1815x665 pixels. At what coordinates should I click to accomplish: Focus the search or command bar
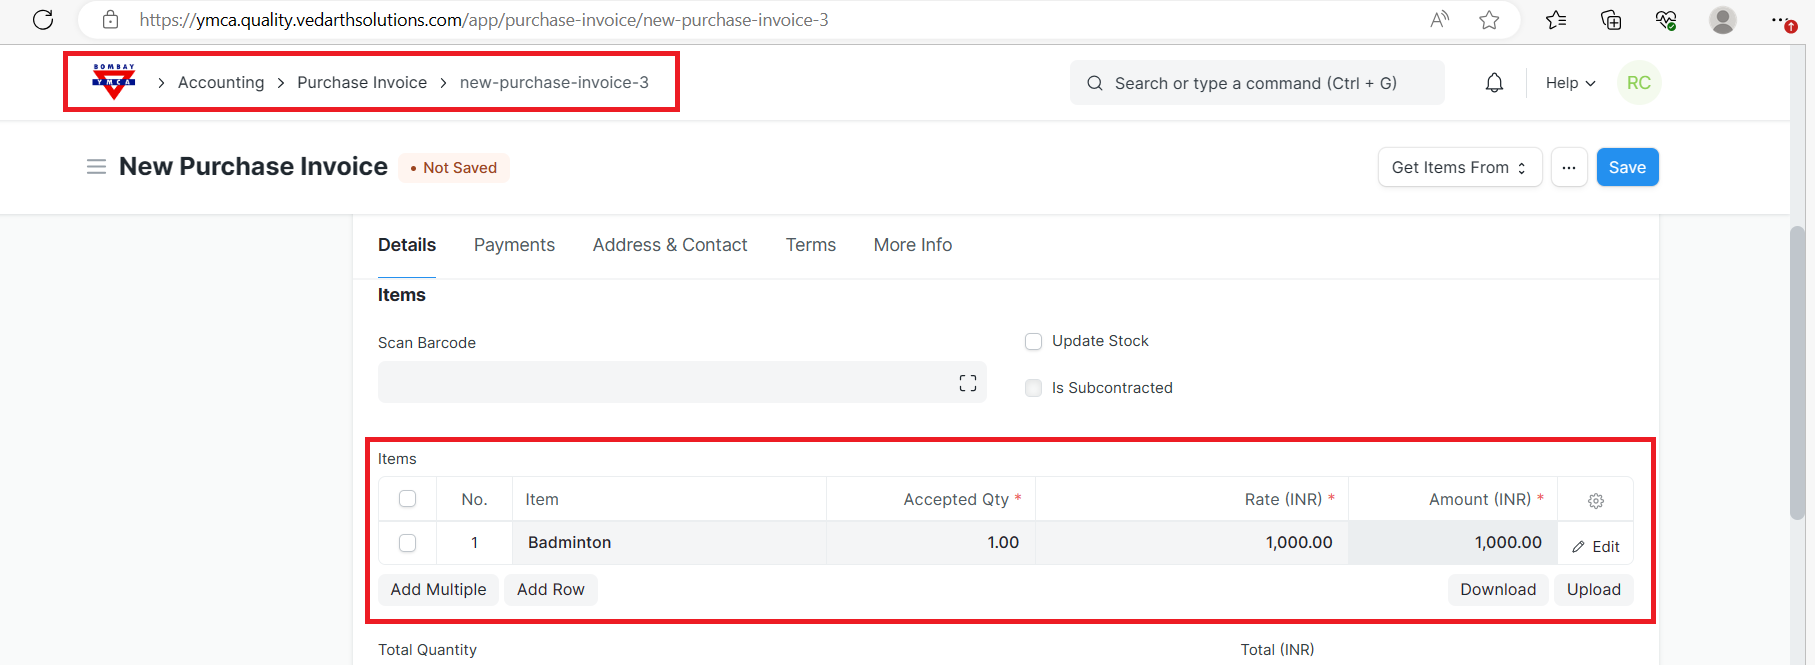[x=1256, y=83]
